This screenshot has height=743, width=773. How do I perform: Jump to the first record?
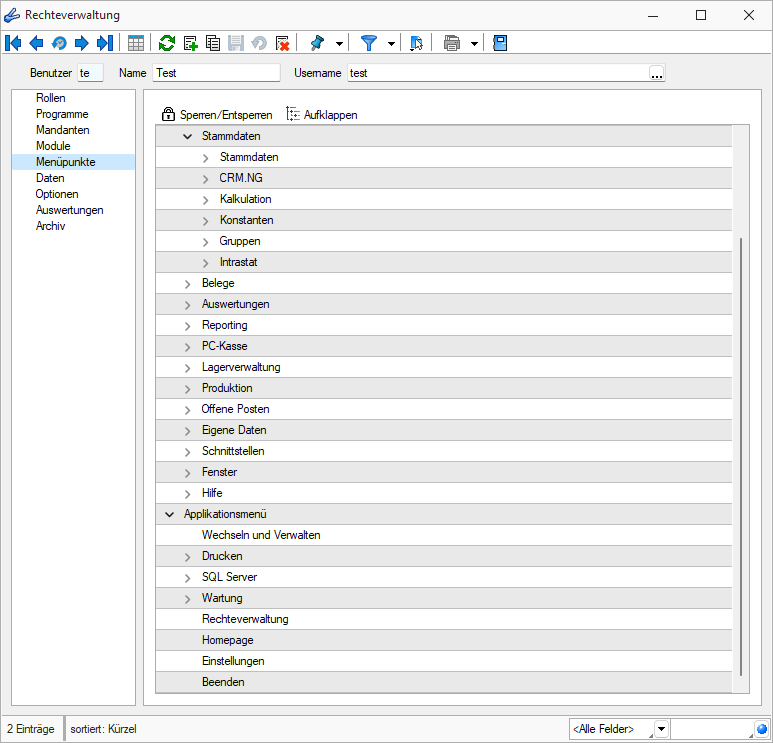coord(14,43)
